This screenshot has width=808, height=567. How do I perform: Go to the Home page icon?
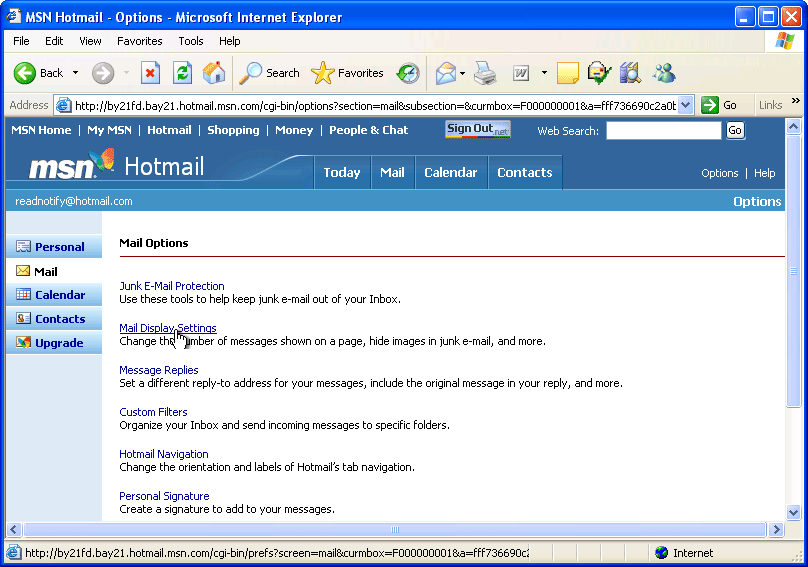pyautogui.click(x=214, y=73)
